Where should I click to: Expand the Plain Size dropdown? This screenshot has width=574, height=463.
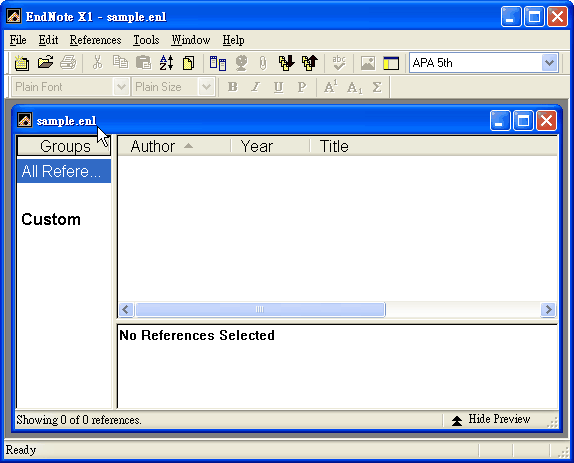point(206,87)
